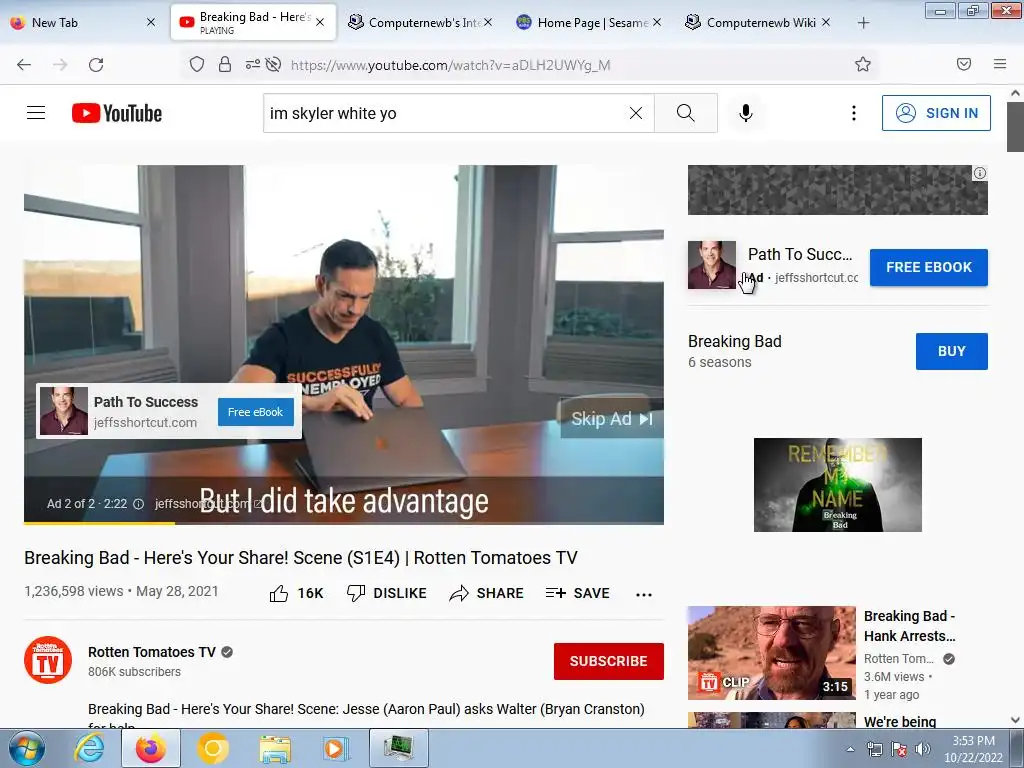Open the taskbar clock showing 3:53 PM
This screenshot has width=1024, height=768.
click(974, 749)
